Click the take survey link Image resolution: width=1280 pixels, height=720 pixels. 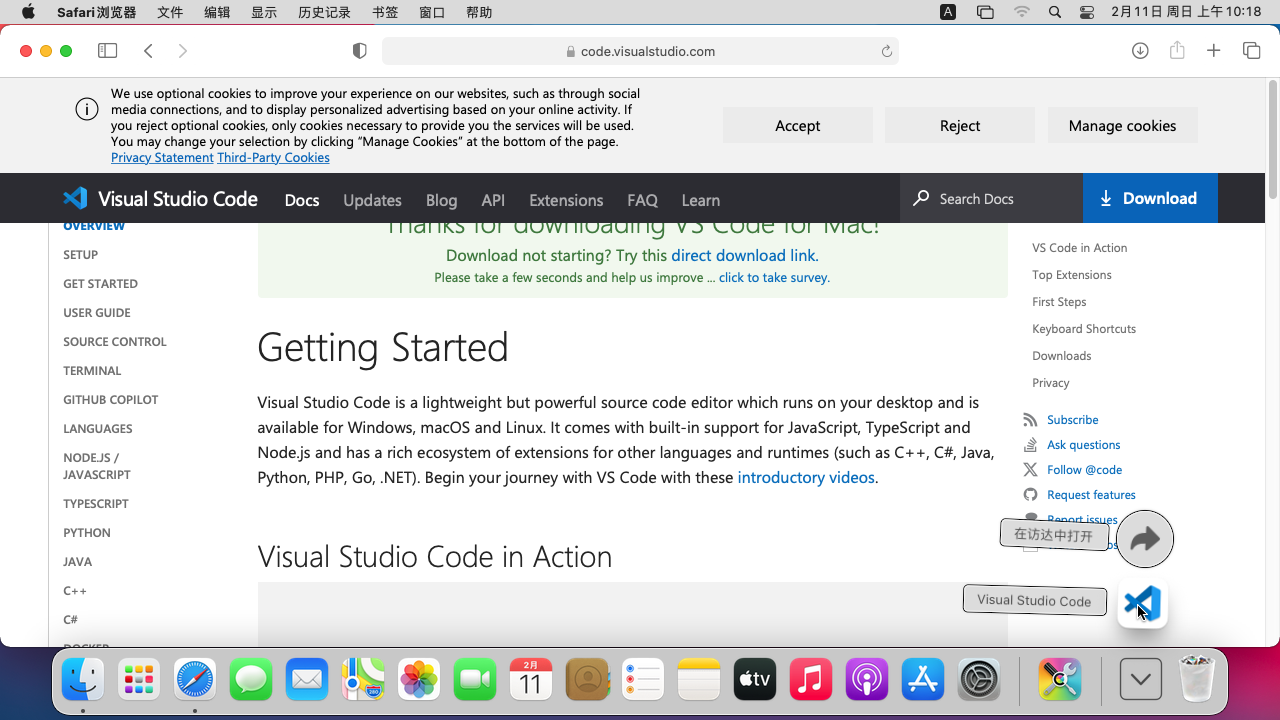pyautogui.click(x=774, y=277)
